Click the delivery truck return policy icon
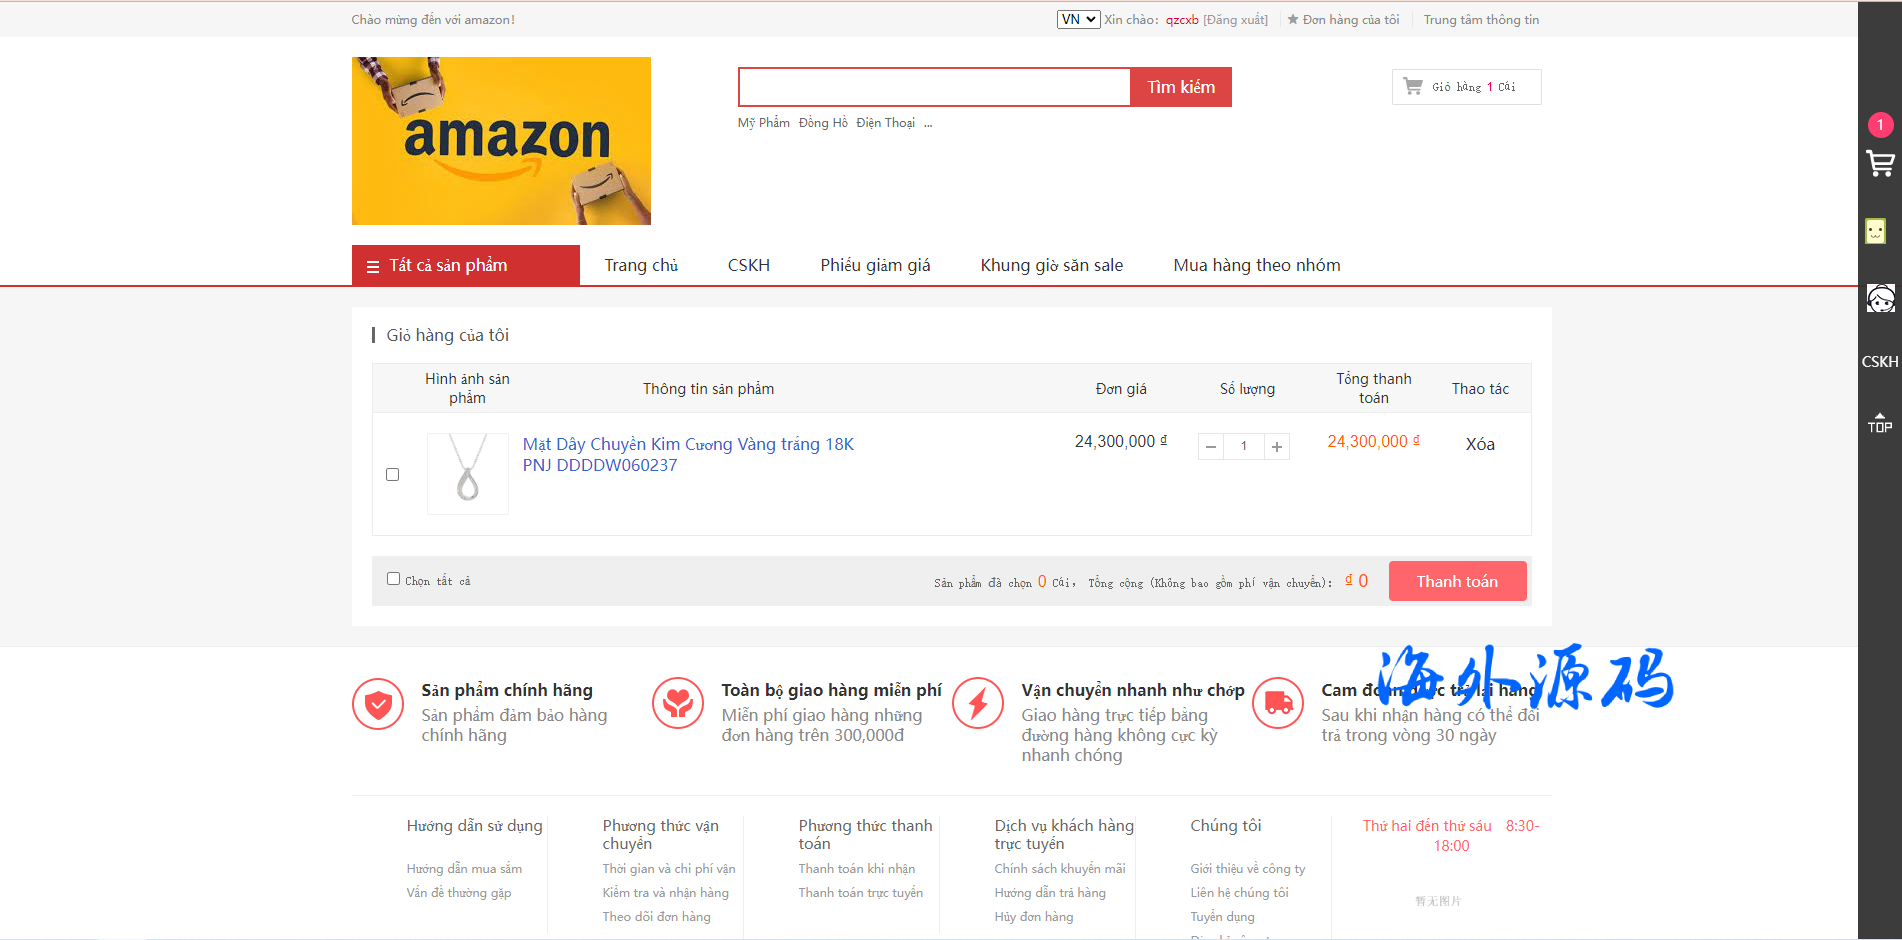 coord(1278,704)
